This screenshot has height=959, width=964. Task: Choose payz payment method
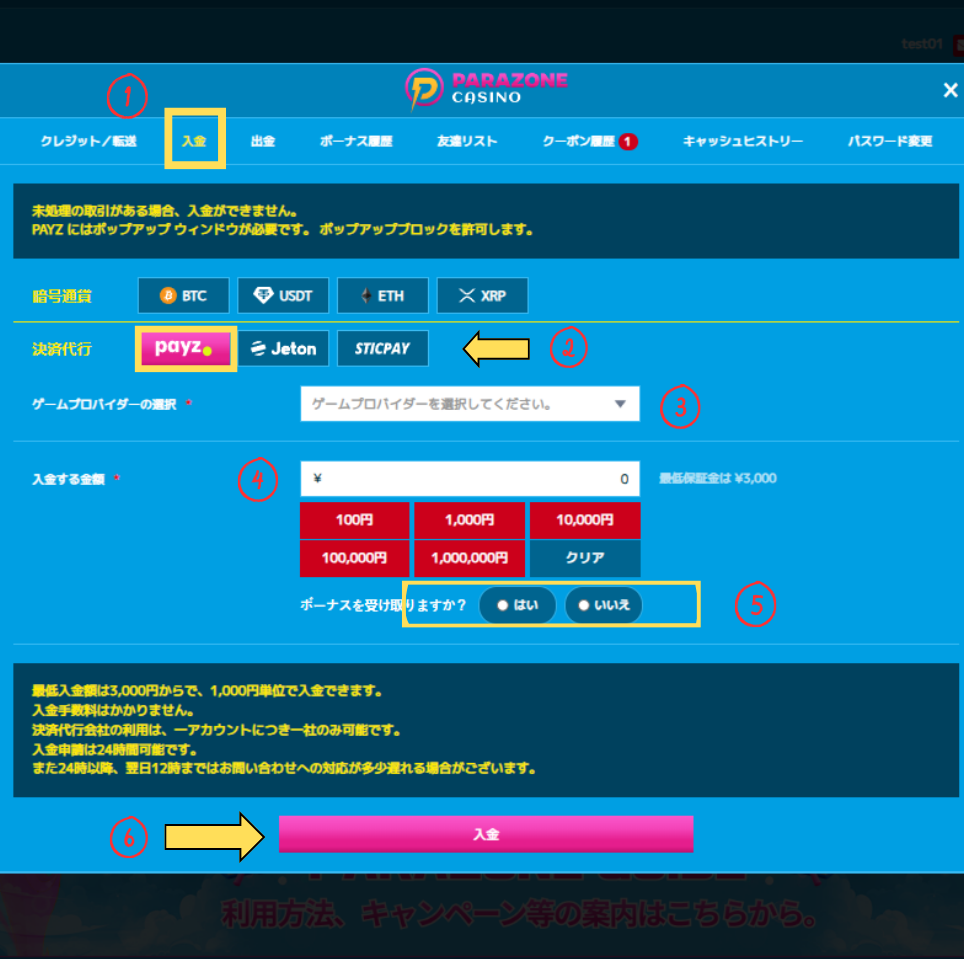click(186, 348)
